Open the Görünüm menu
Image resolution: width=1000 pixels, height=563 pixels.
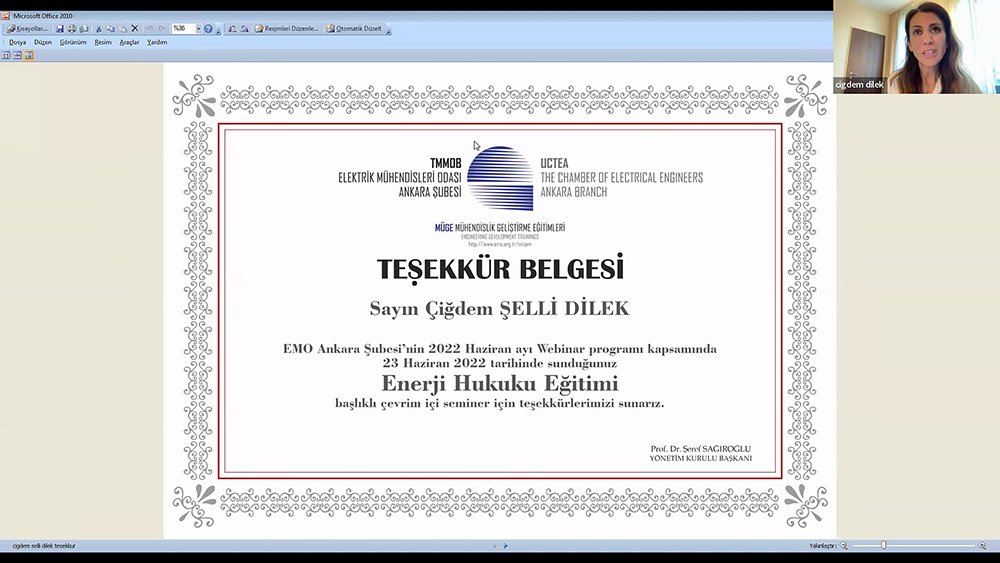tap(73, 42)
